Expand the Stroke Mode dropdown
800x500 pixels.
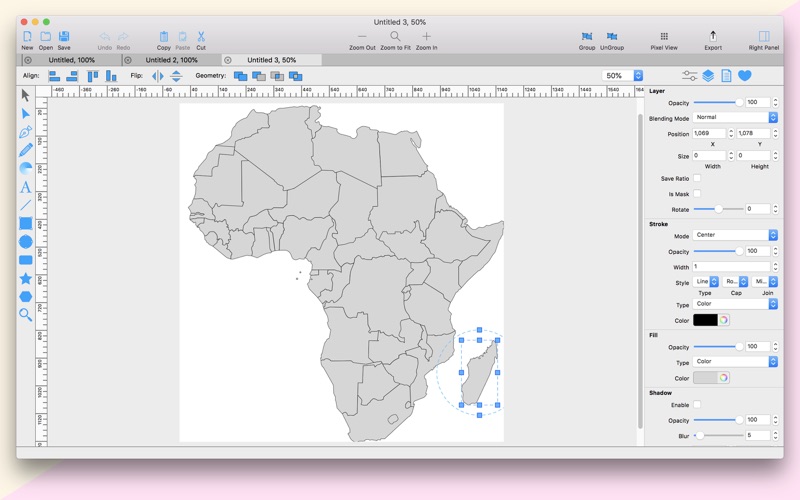(x=735, y=235)
